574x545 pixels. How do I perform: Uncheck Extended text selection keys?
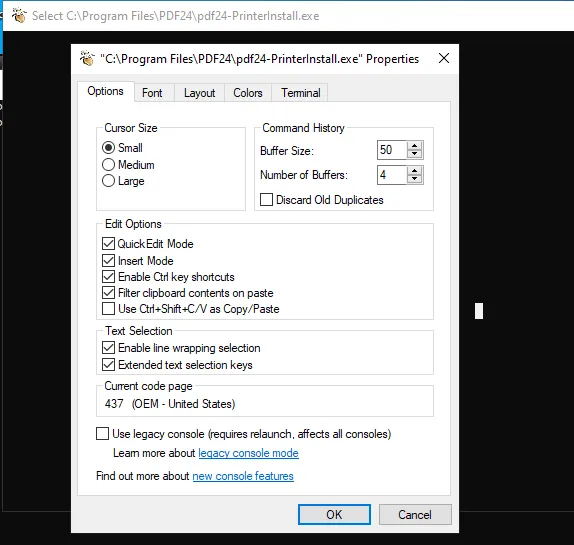coord(108,365)
